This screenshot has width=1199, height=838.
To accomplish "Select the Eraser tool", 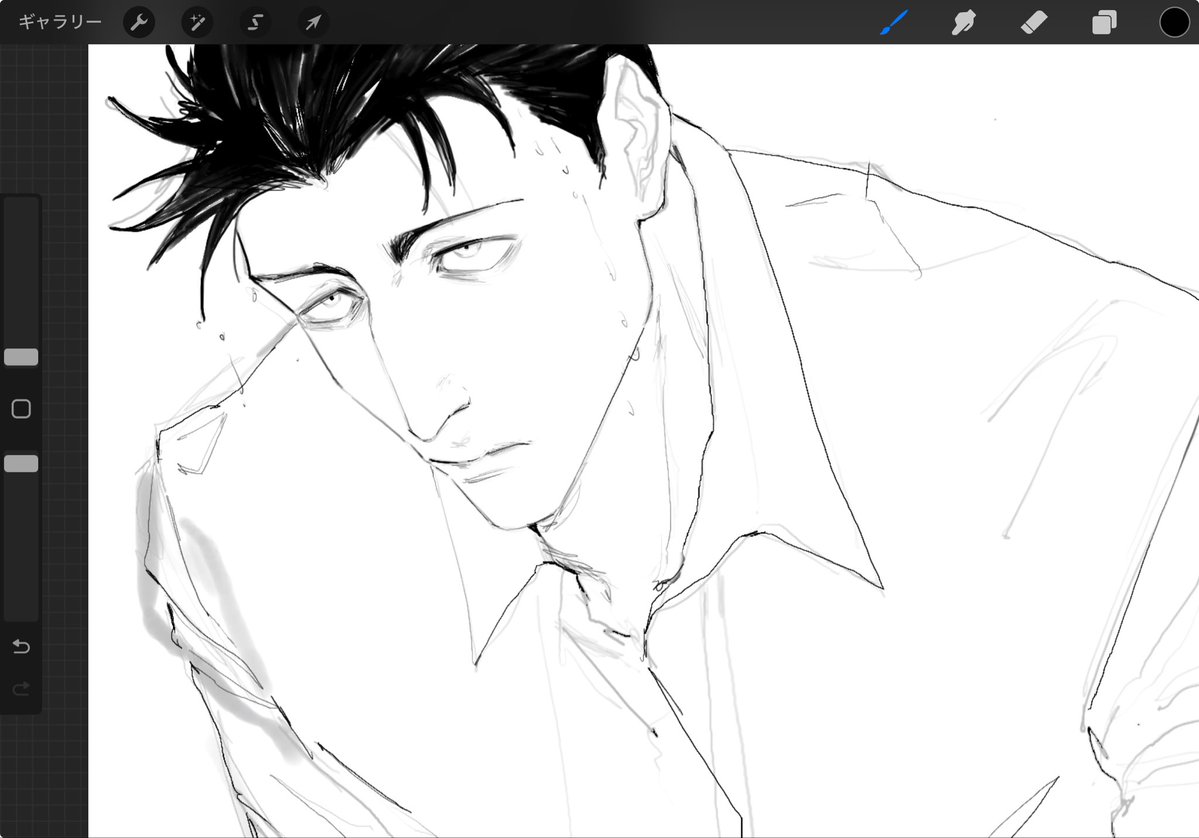I will [1034, 23].
